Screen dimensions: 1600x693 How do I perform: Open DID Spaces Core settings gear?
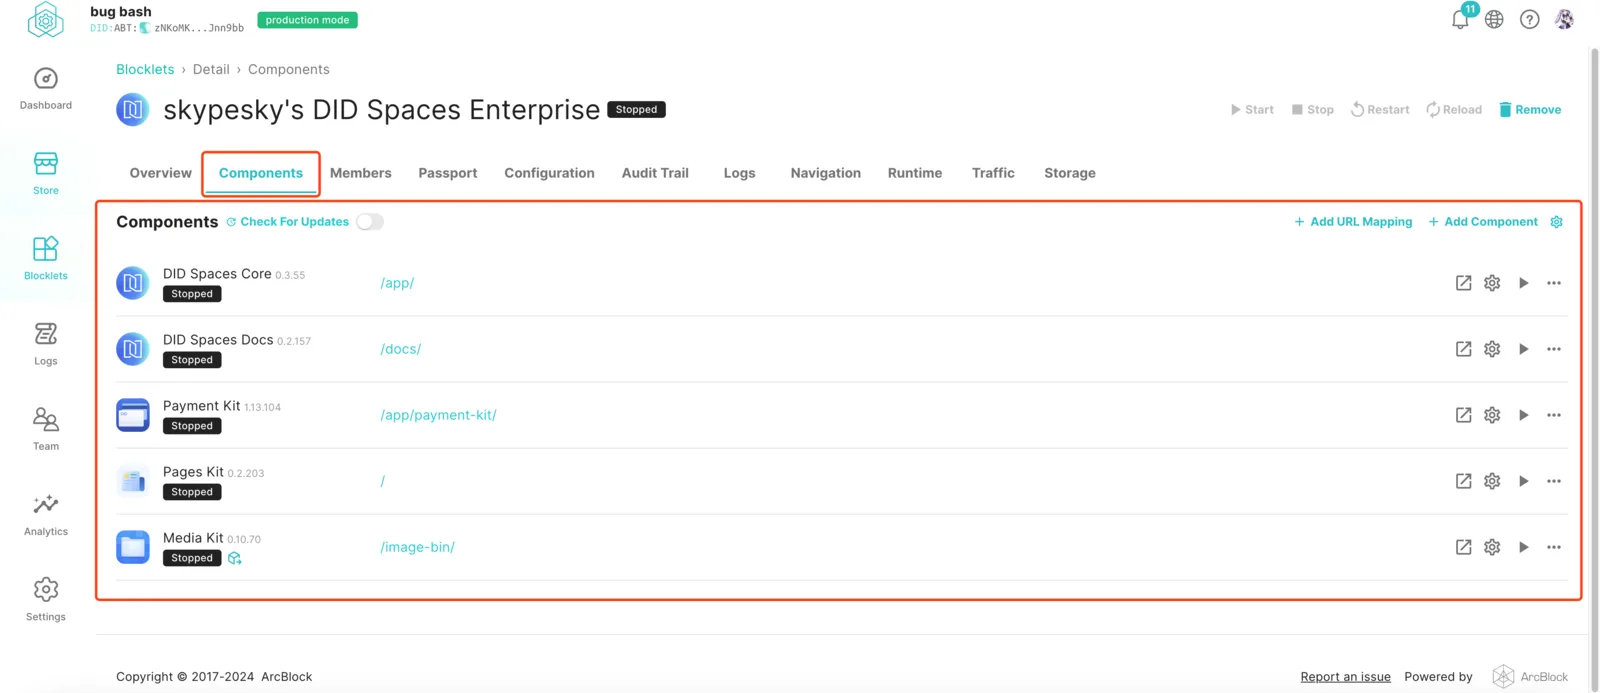[1492, 283]
